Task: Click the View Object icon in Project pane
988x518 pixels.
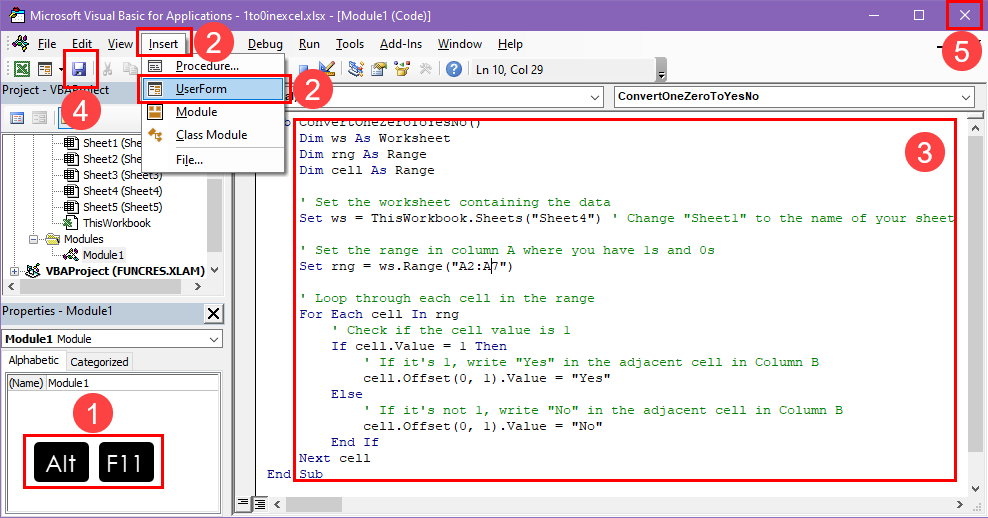Action: (39, 118)
